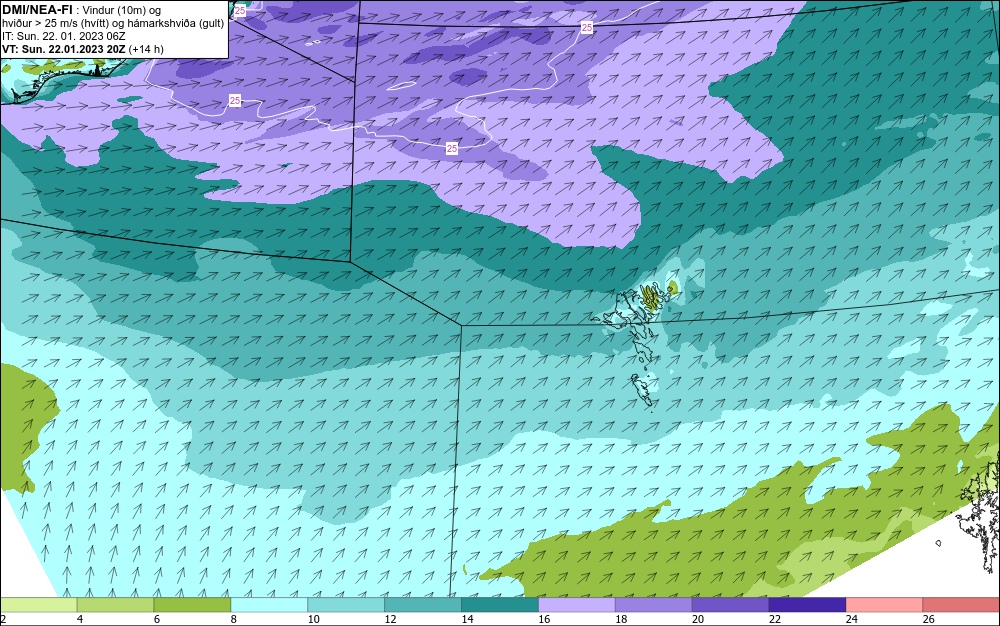Click the '(+14 h)' forecast offset text
The height and width of the screenshot is (626, 1000).
146,49
